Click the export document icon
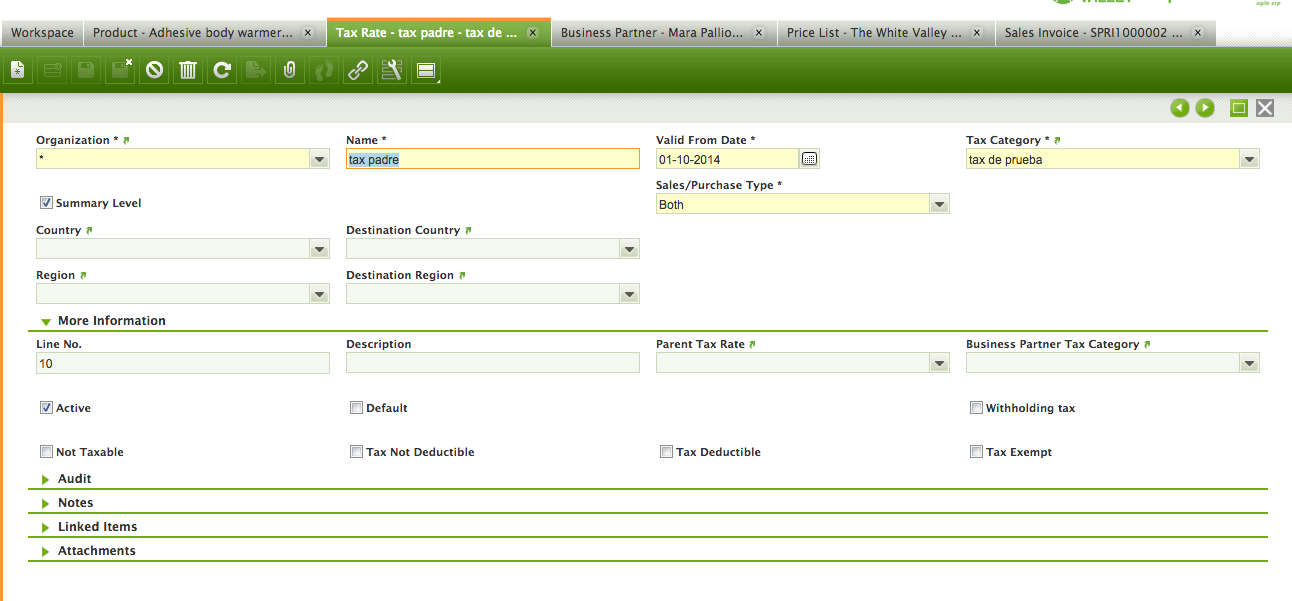Screen dimensions: 1292x601 point(256,70)
